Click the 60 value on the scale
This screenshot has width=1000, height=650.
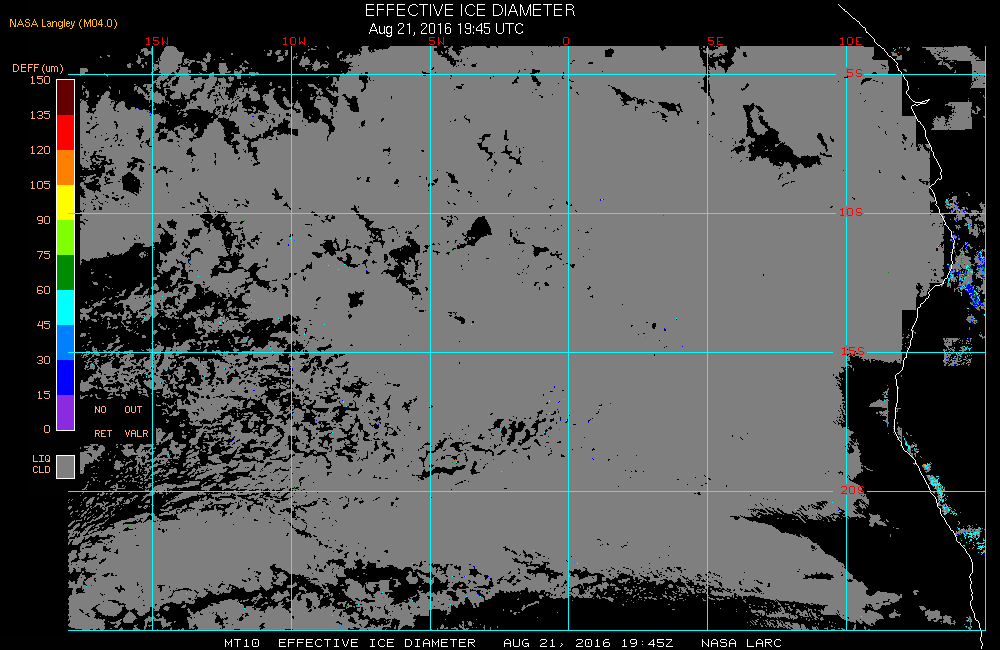click(43, 290)
